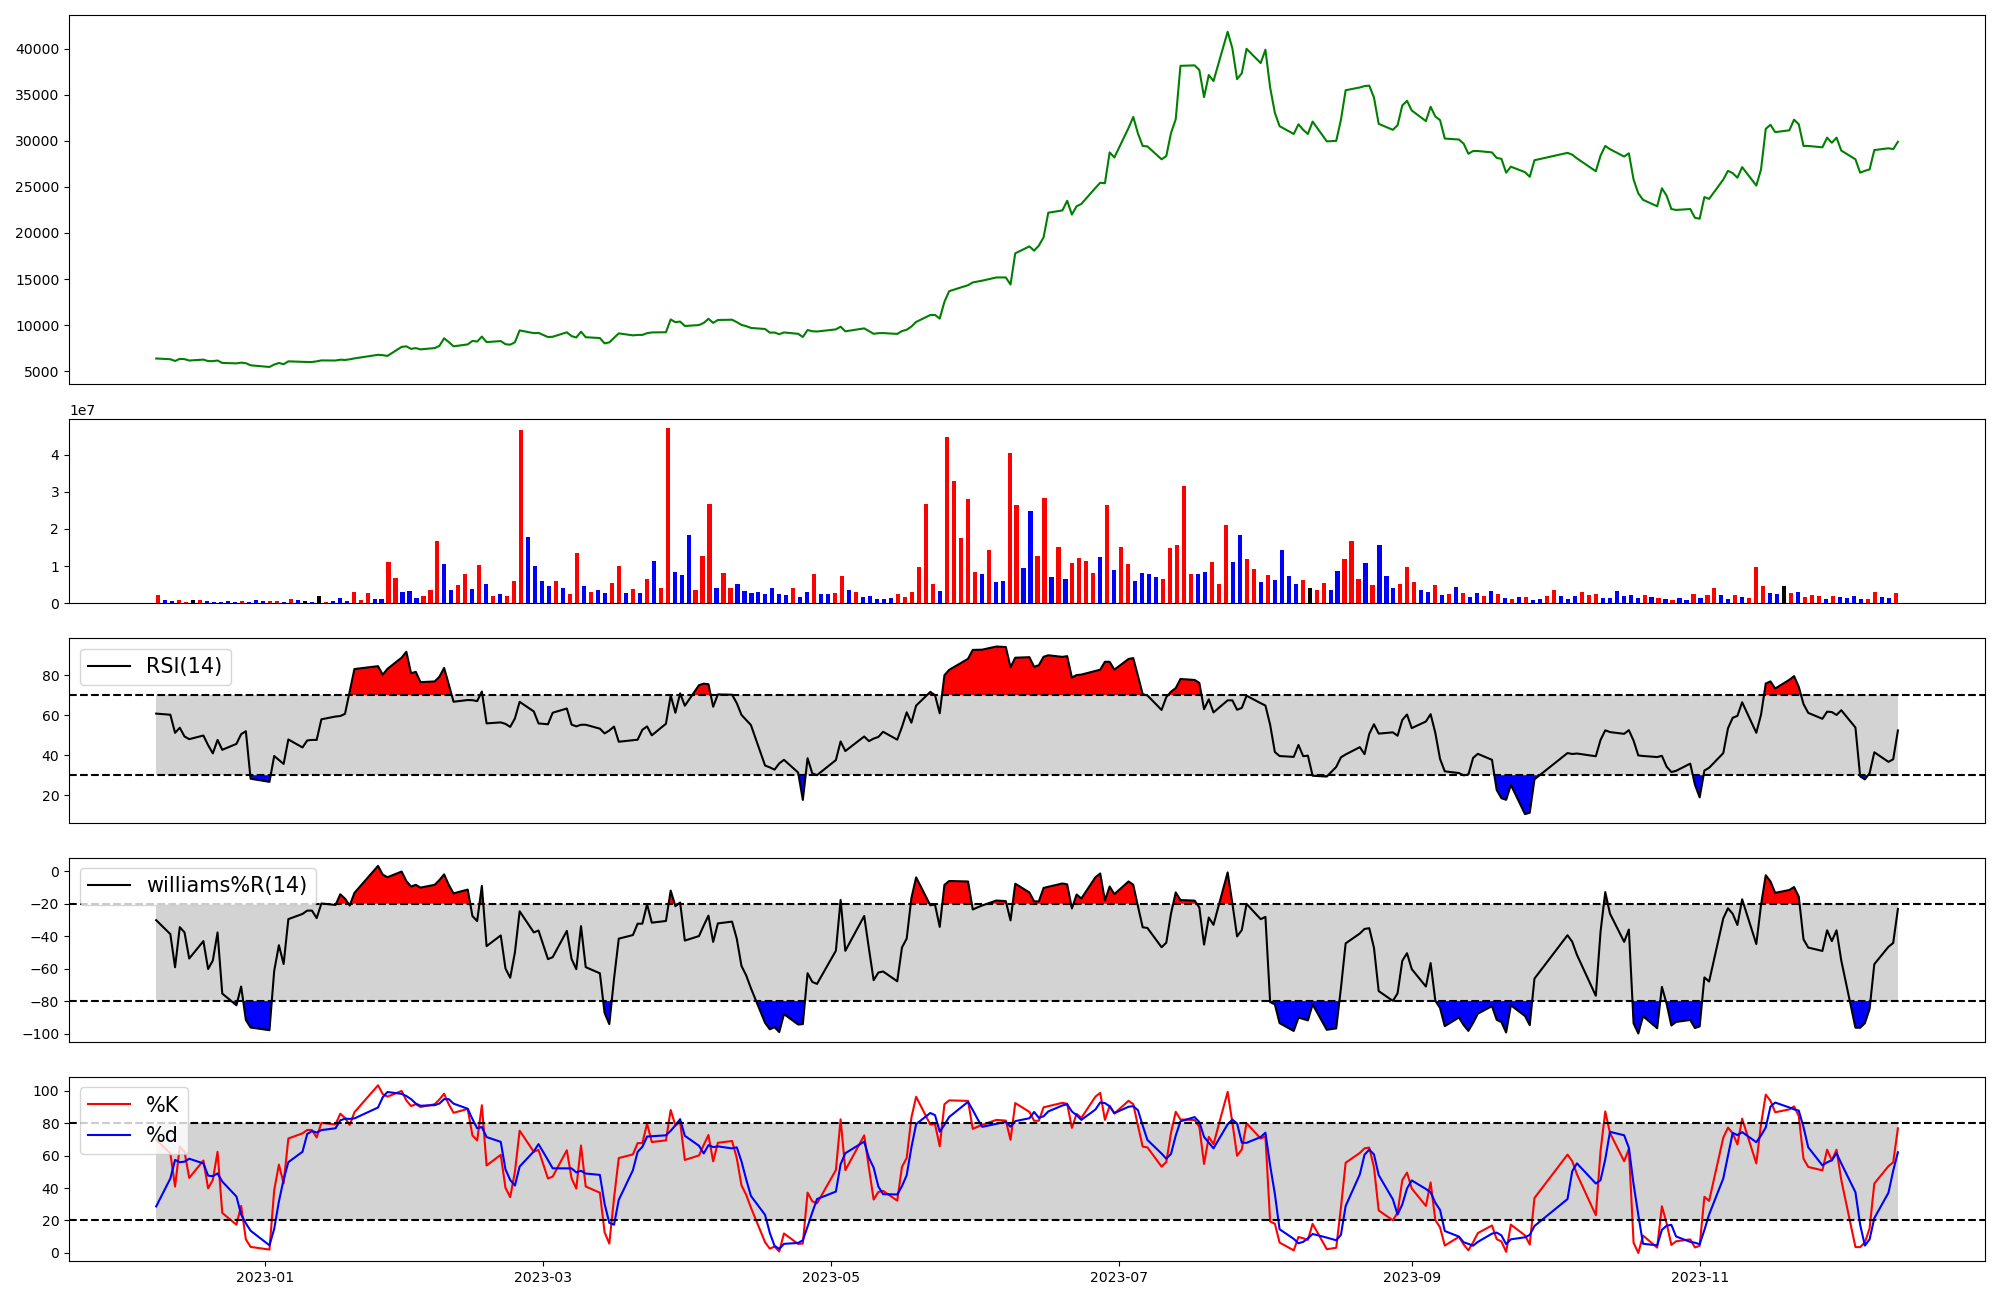This screenshot has width=2000, height=1300.
Task: Click the 2023-11 x-axis date label
Action: pos(1699,1277)
